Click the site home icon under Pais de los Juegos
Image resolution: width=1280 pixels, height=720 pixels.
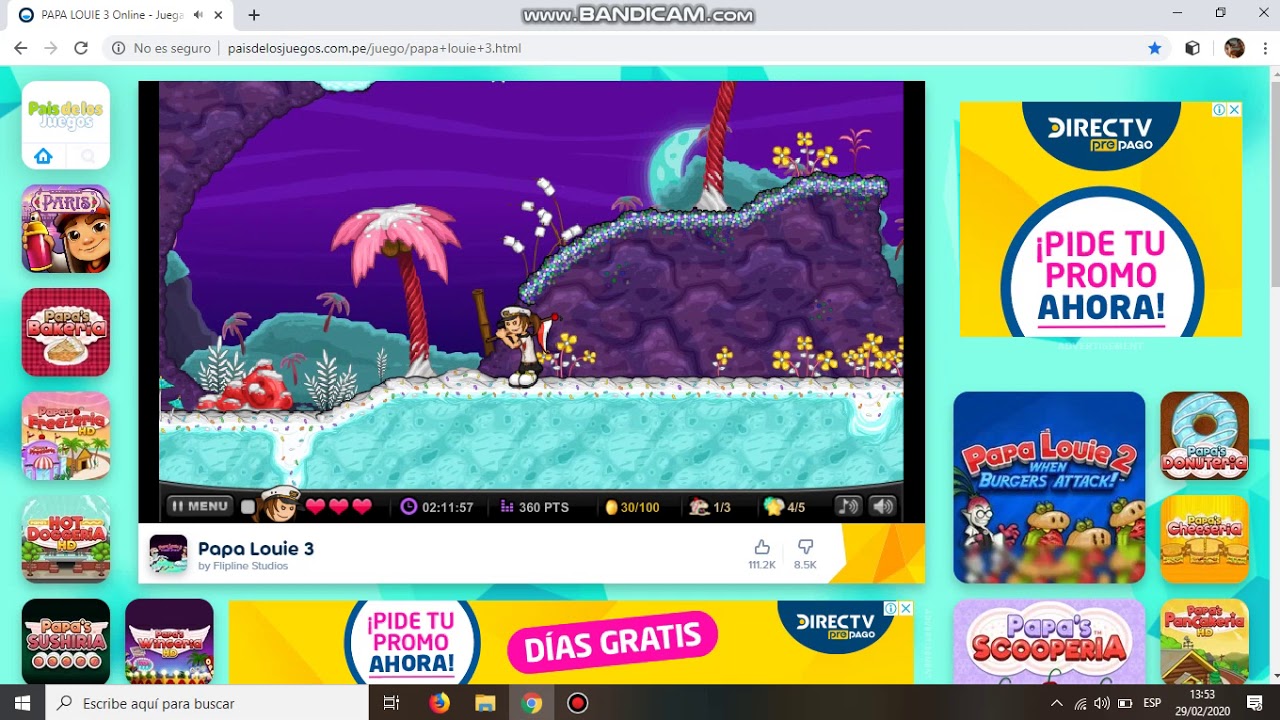(43, 156)
